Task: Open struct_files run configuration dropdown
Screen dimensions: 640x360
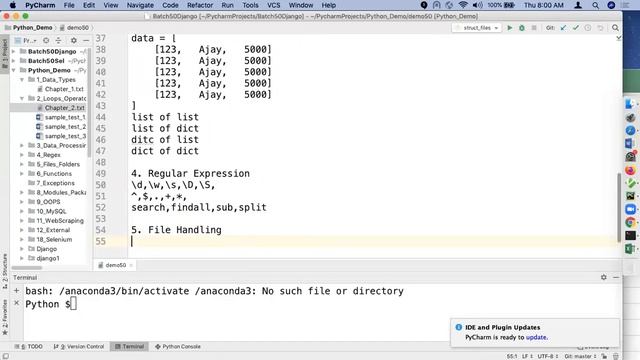Action: tap(477, 28)
